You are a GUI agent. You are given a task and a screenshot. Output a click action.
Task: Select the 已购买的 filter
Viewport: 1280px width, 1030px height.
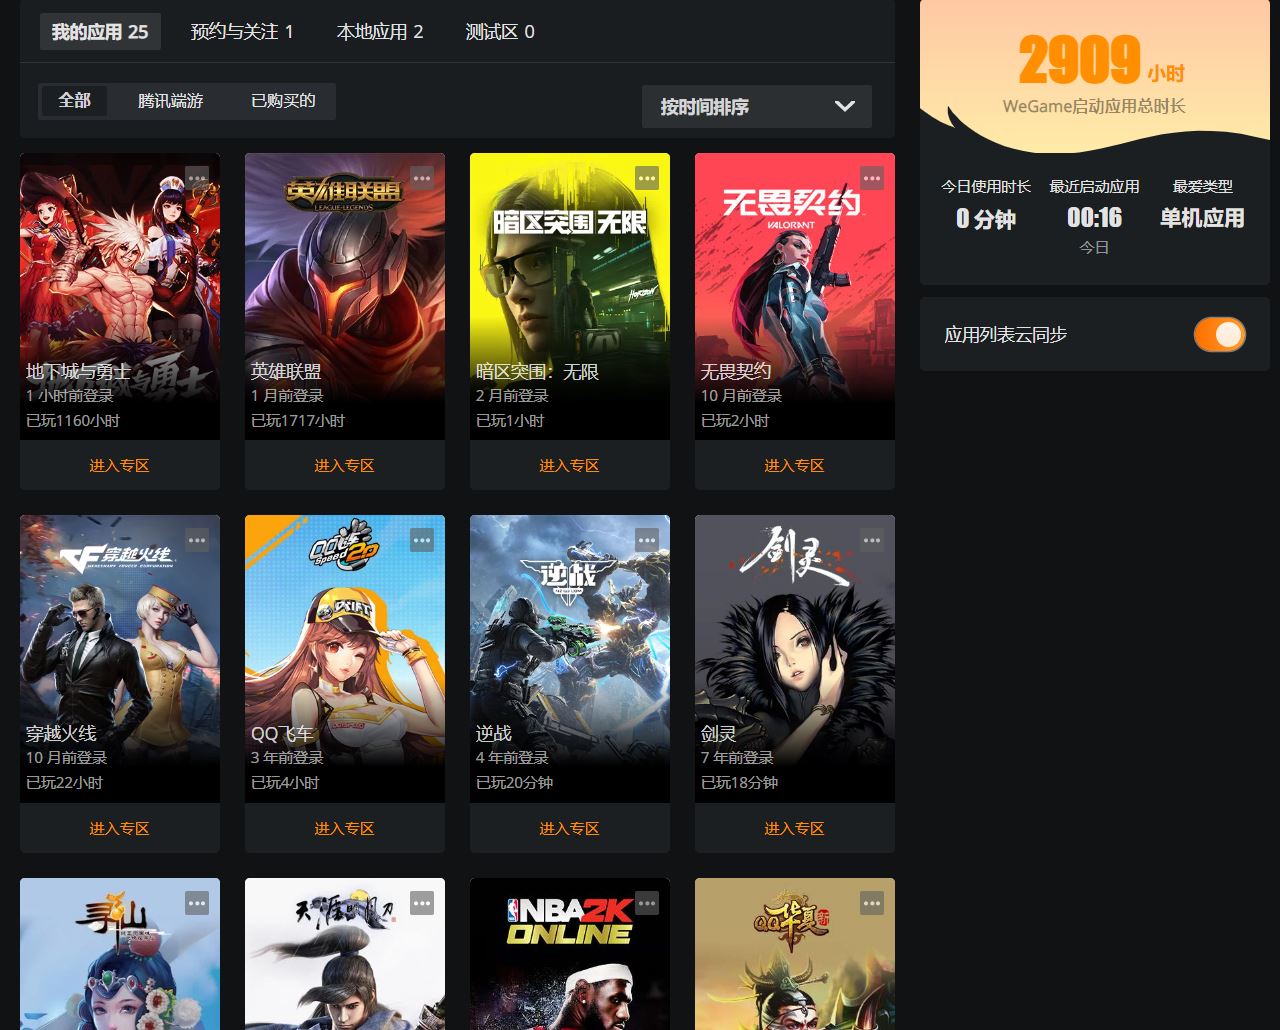pyautogui.click(x=283, y=101)
